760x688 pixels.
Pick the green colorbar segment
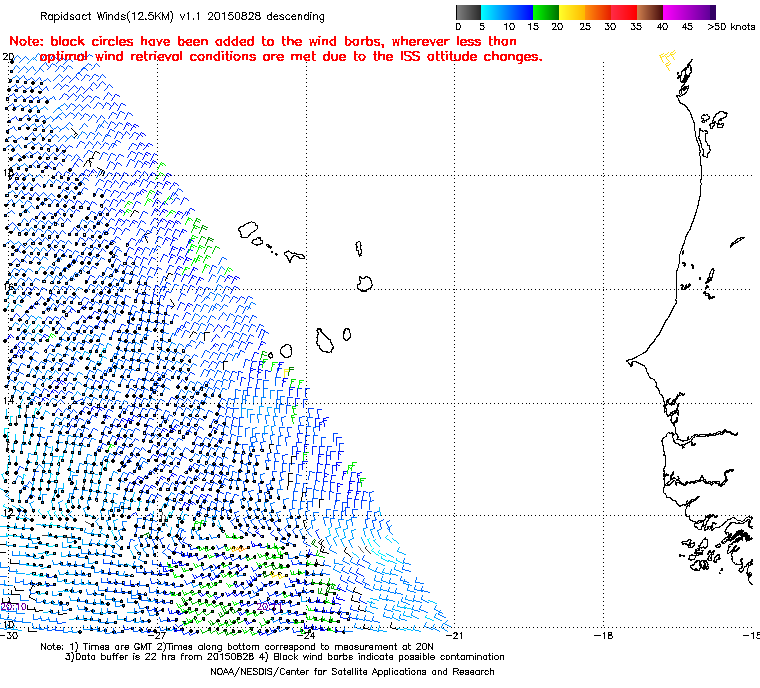pyautogui.click(x=546, y=12)
